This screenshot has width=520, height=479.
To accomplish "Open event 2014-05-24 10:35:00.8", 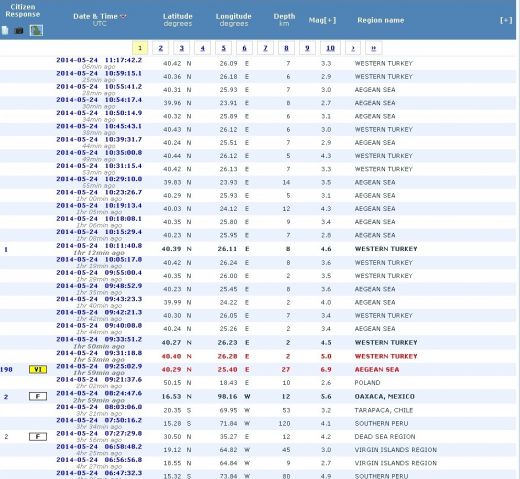I will click(x=99, y=153).
